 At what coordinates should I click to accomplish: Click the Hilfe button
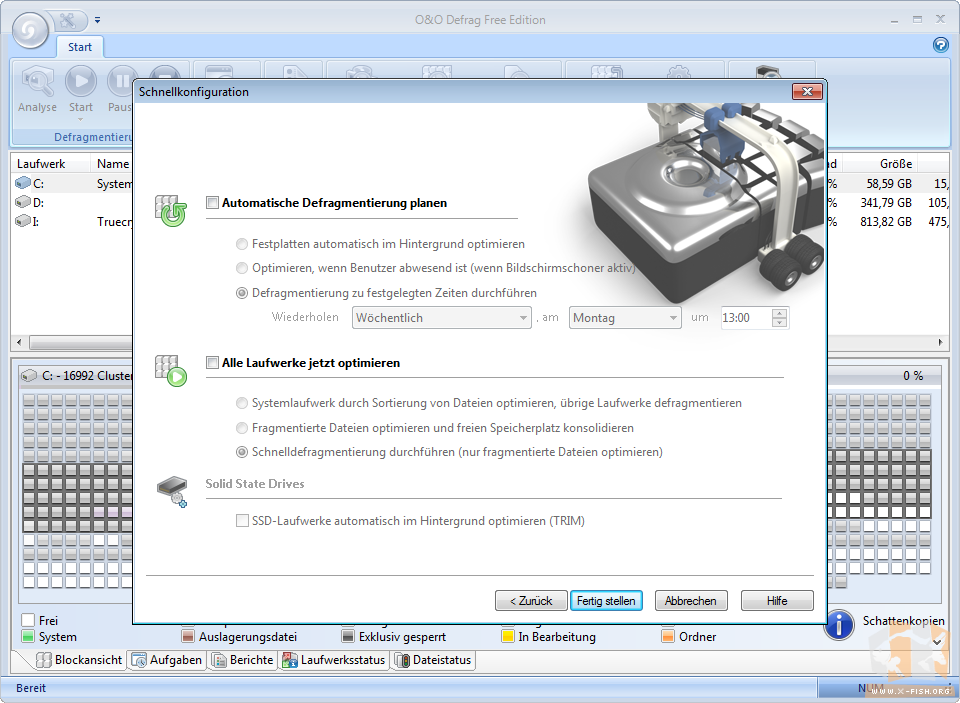[777, 601]
